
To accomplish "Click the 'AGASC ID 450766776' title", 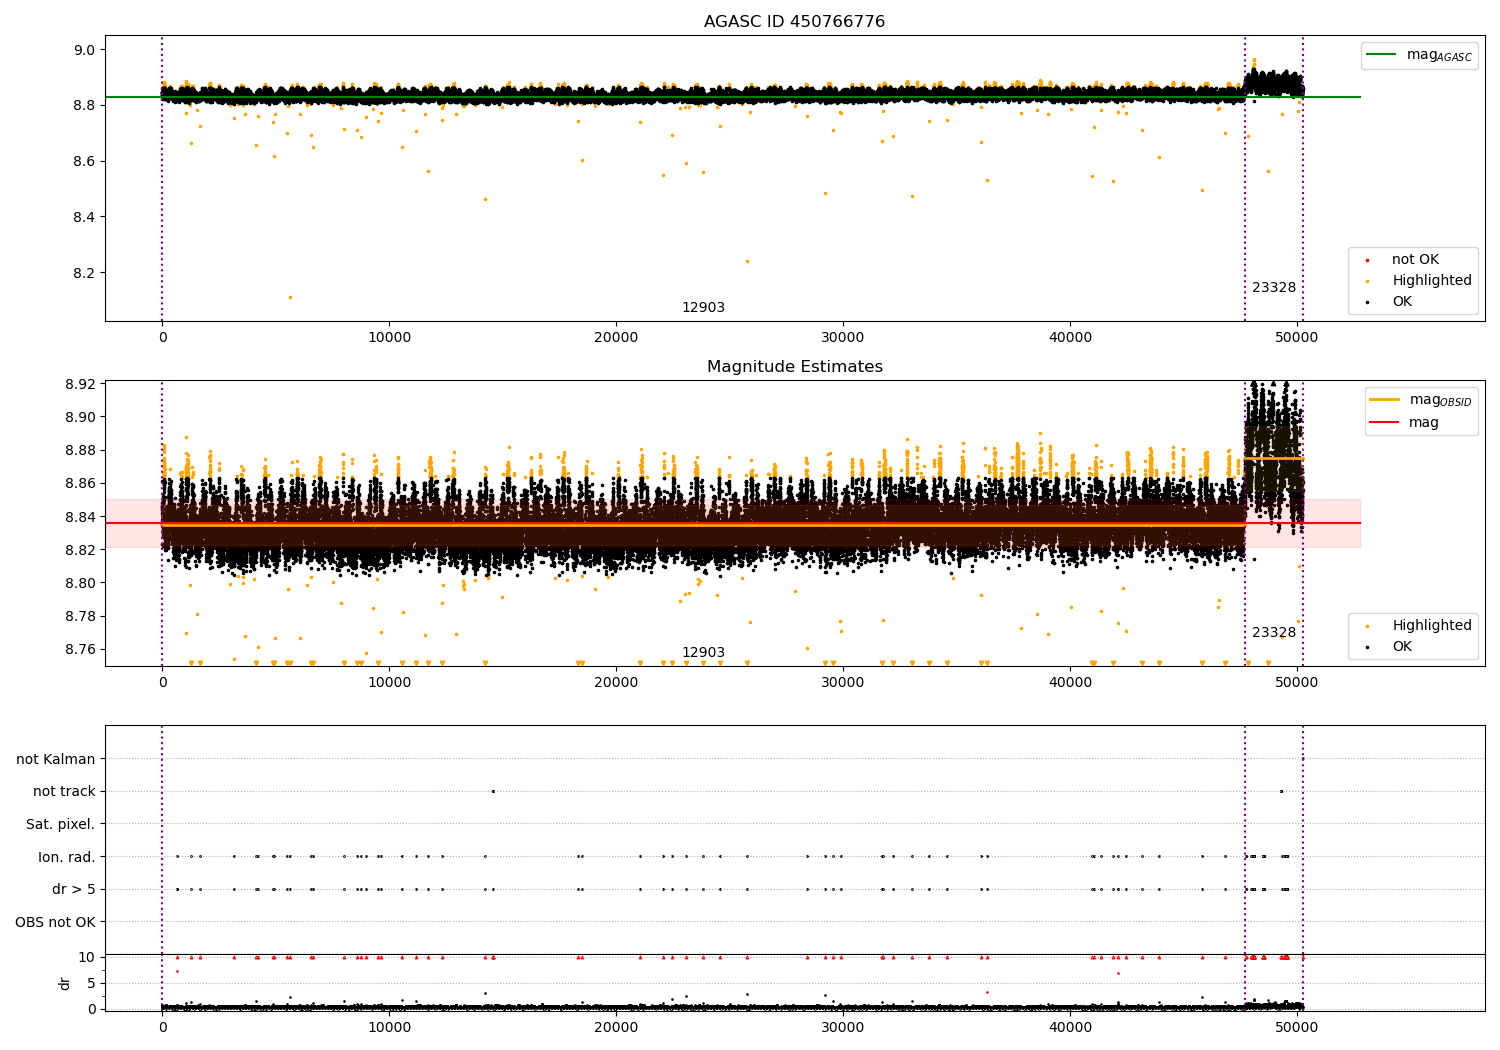I will click(x=794, y=22).
